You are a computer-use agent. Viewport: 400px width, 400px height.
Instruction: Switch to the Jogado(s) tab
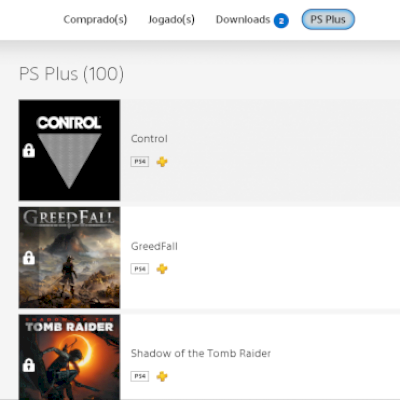click(171, 20)
